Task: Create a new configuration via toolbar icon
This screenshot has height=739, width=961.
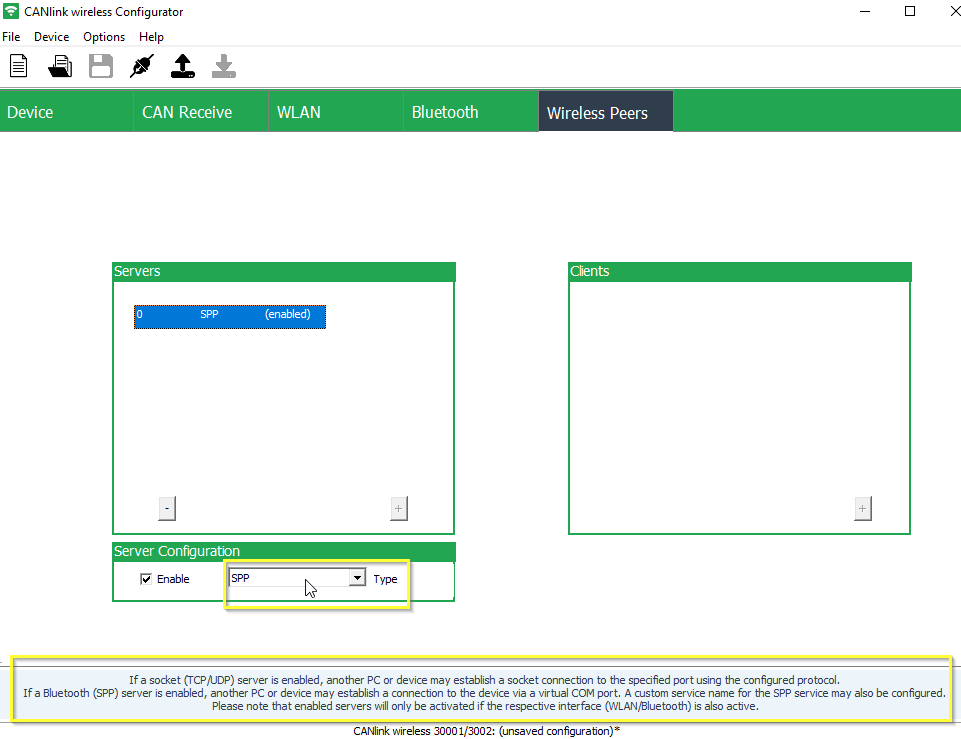Action: (18, 66)
